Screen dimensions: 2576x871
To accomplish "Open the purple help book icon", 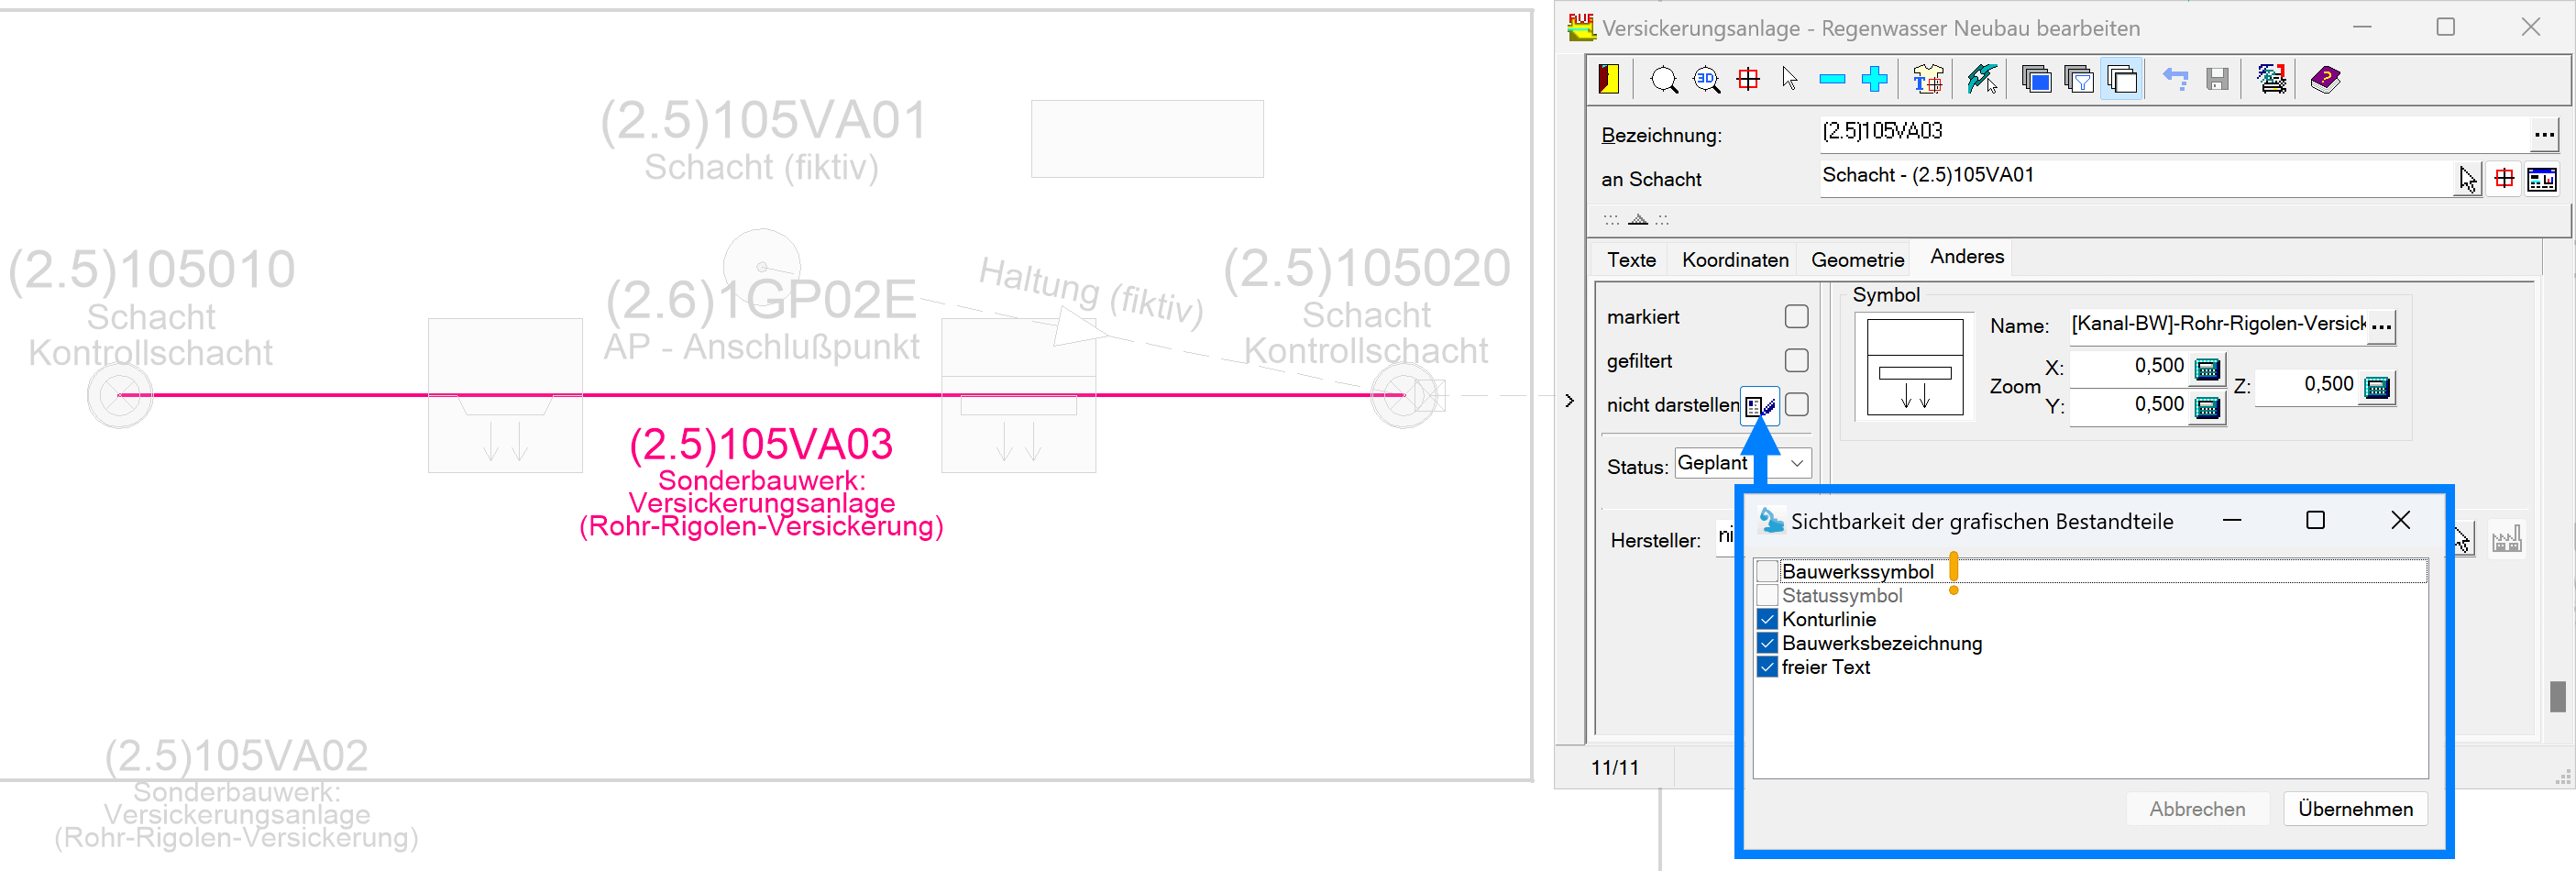I will [x=2324, y=79].
